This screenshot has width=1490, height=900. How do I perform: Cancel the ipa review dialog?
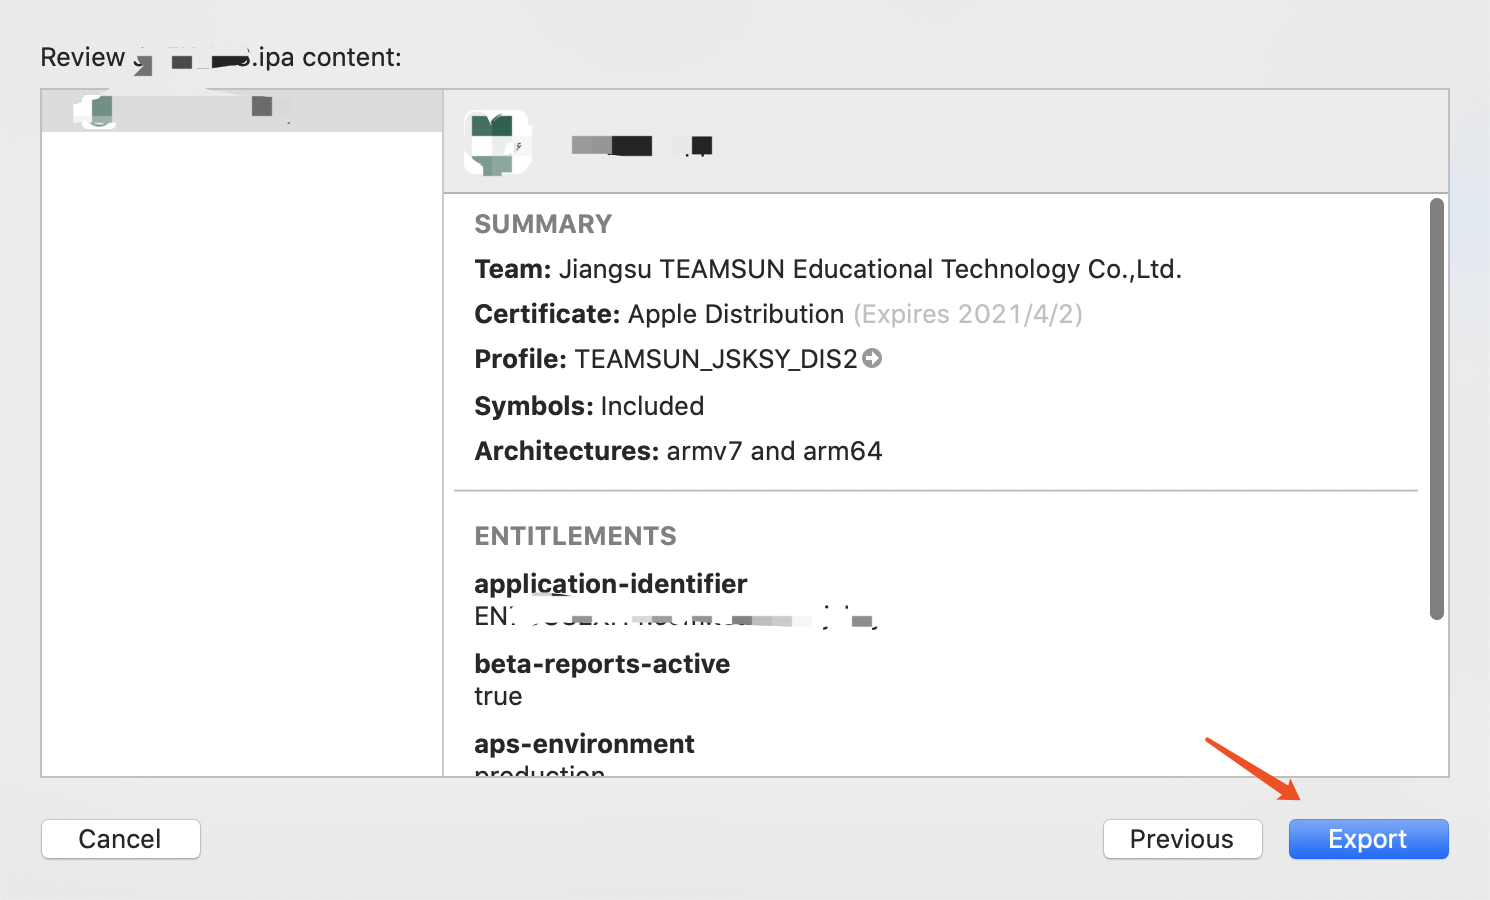point(120,839)
